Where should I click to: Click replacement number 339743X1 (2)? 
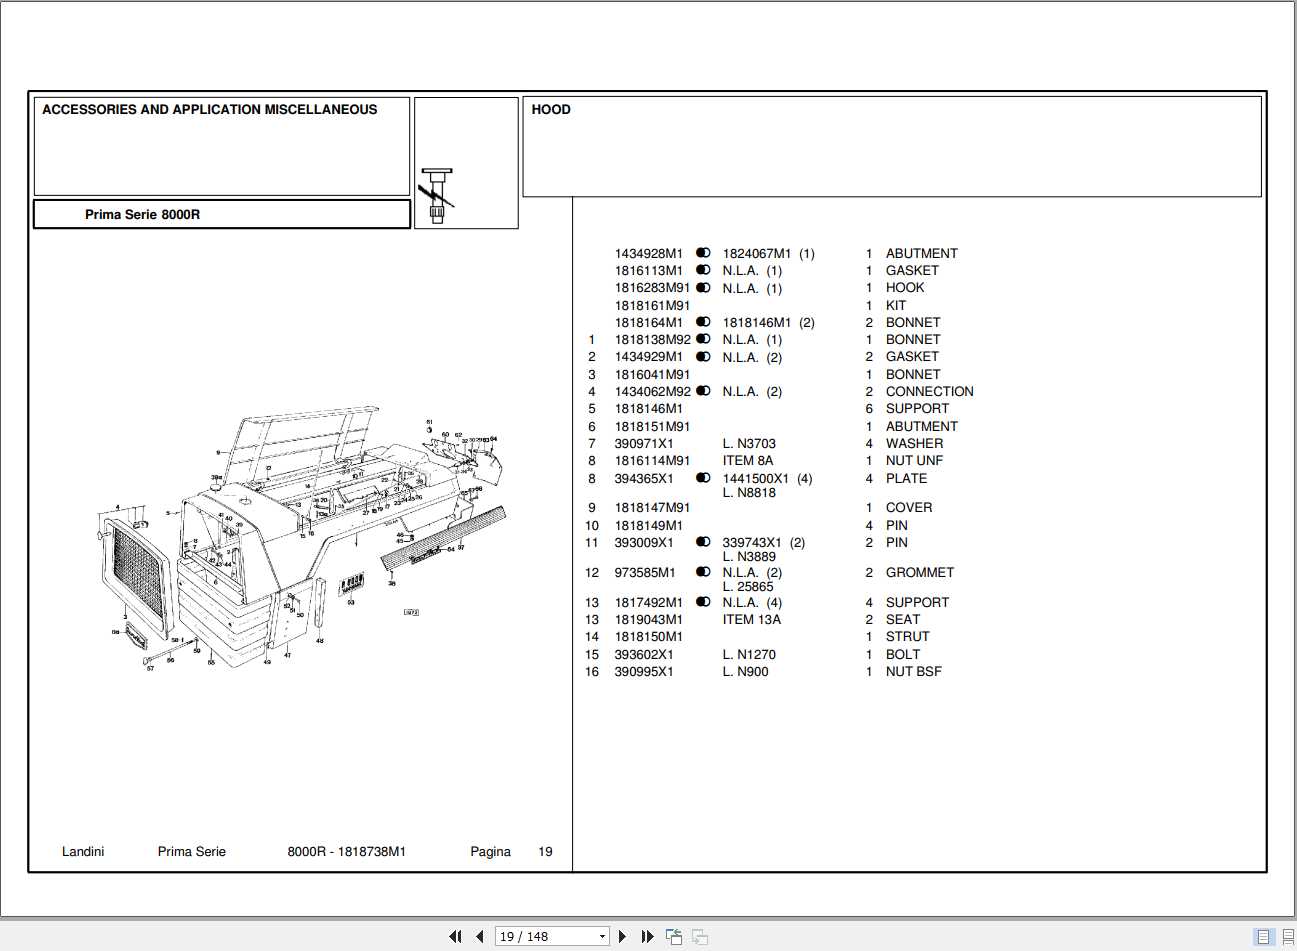764,542
